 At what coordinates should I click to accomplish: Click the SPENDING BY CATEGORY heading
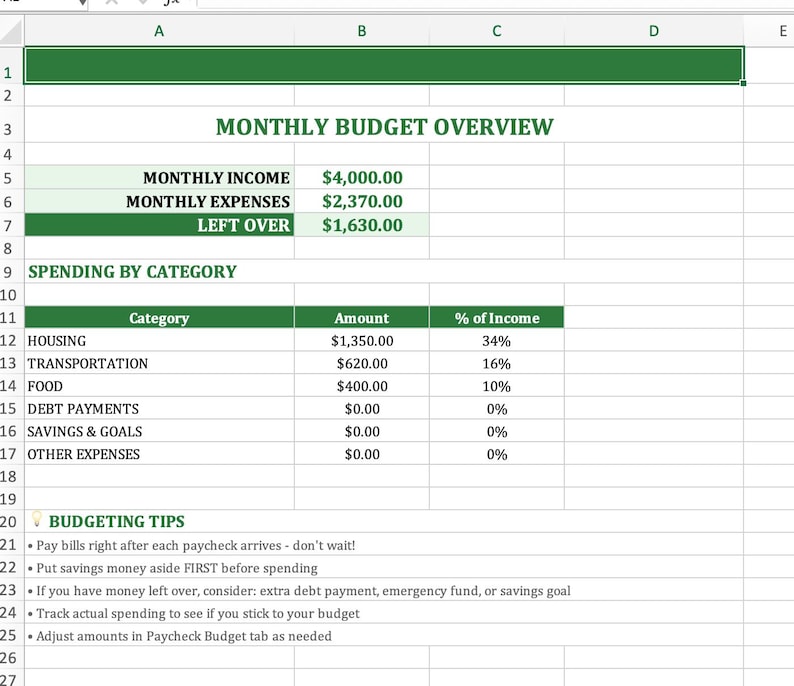[132, 272]
